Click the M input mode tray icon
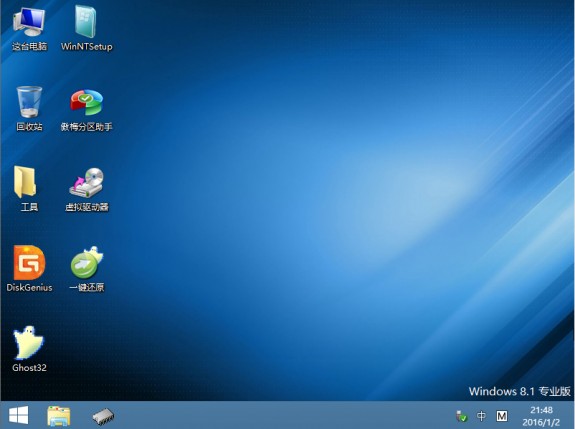 tap(502, 416)
